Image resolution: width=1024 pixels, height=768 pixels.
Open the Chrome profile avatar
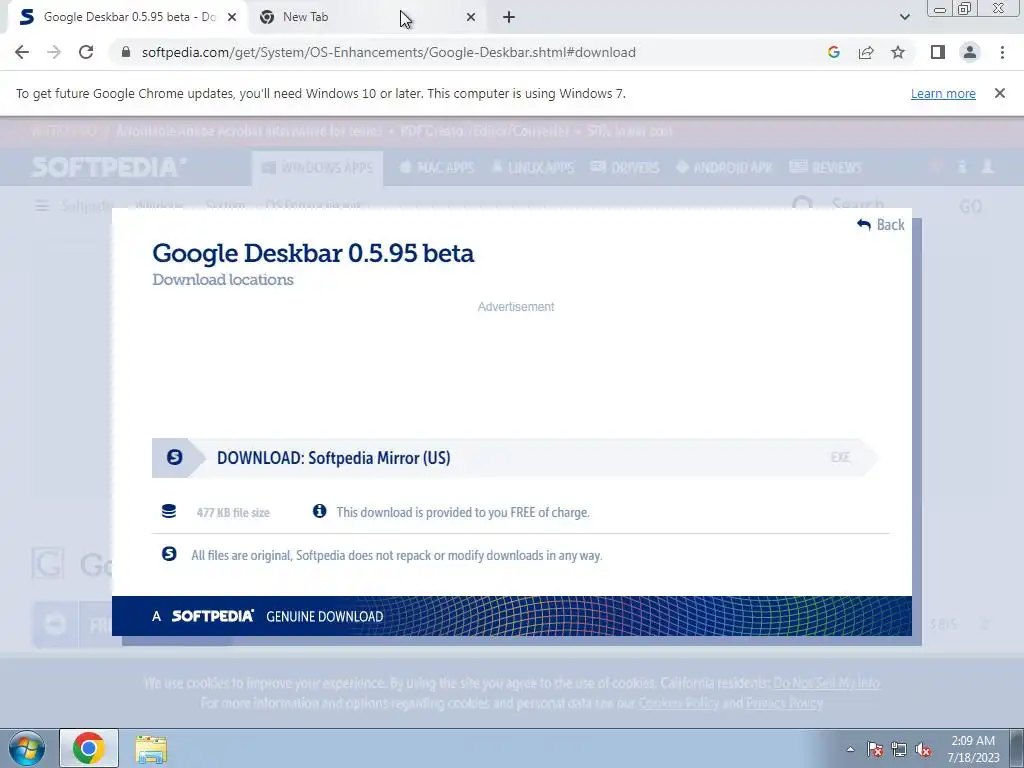[x=970, y=52]
